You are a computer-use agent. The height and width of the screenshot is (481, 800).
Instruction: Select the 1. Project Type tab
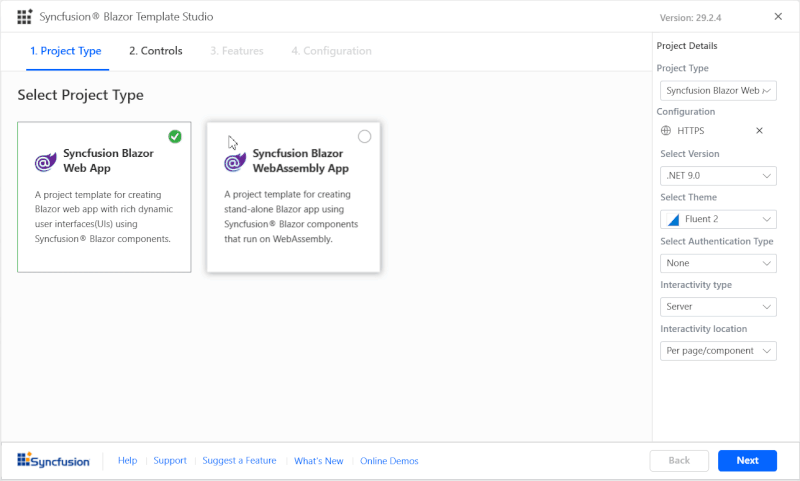click(x=66, y=51)
